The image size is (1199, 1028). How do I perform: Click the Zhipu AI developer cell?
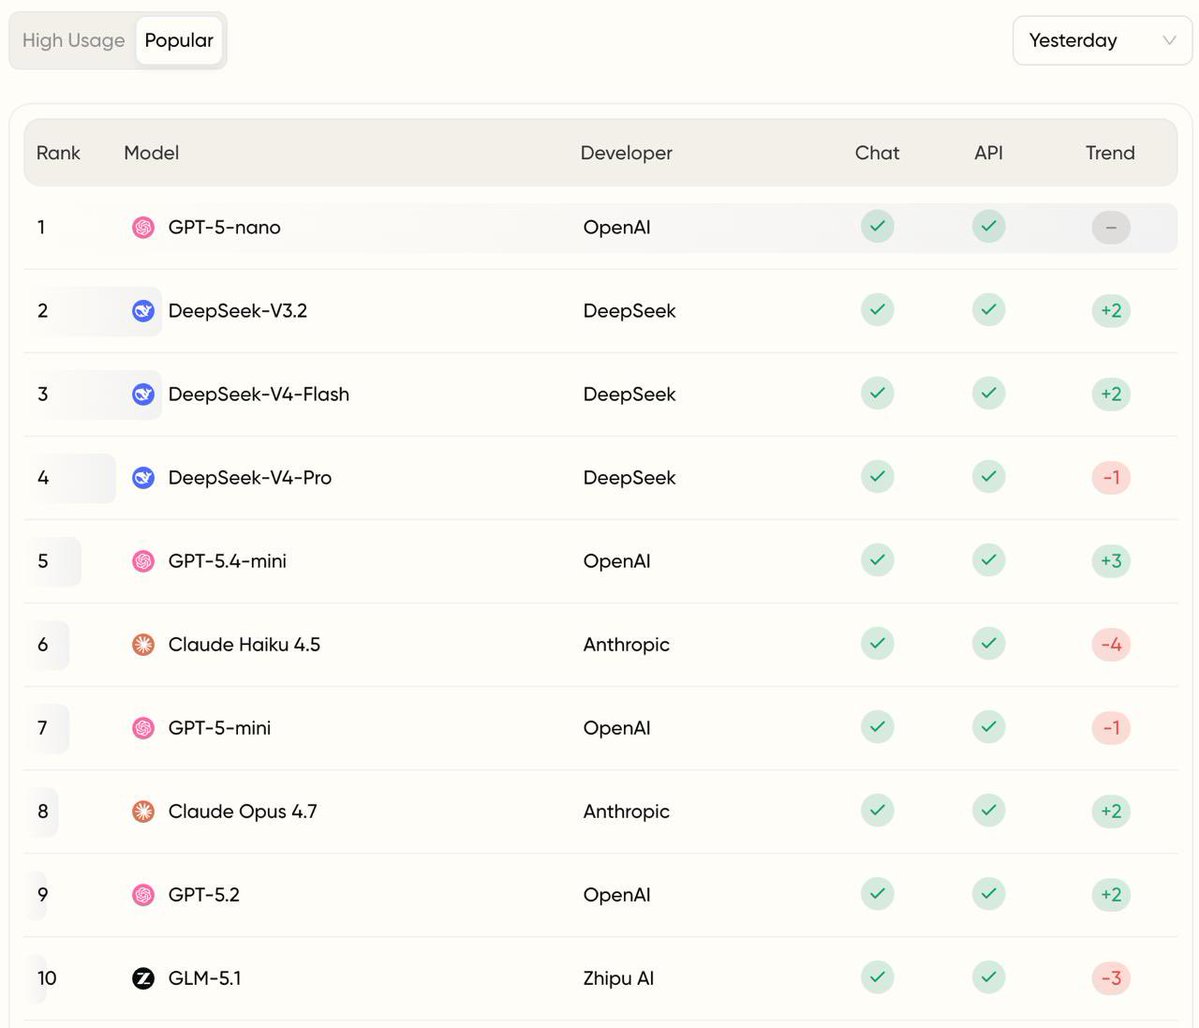coord(619,978)
